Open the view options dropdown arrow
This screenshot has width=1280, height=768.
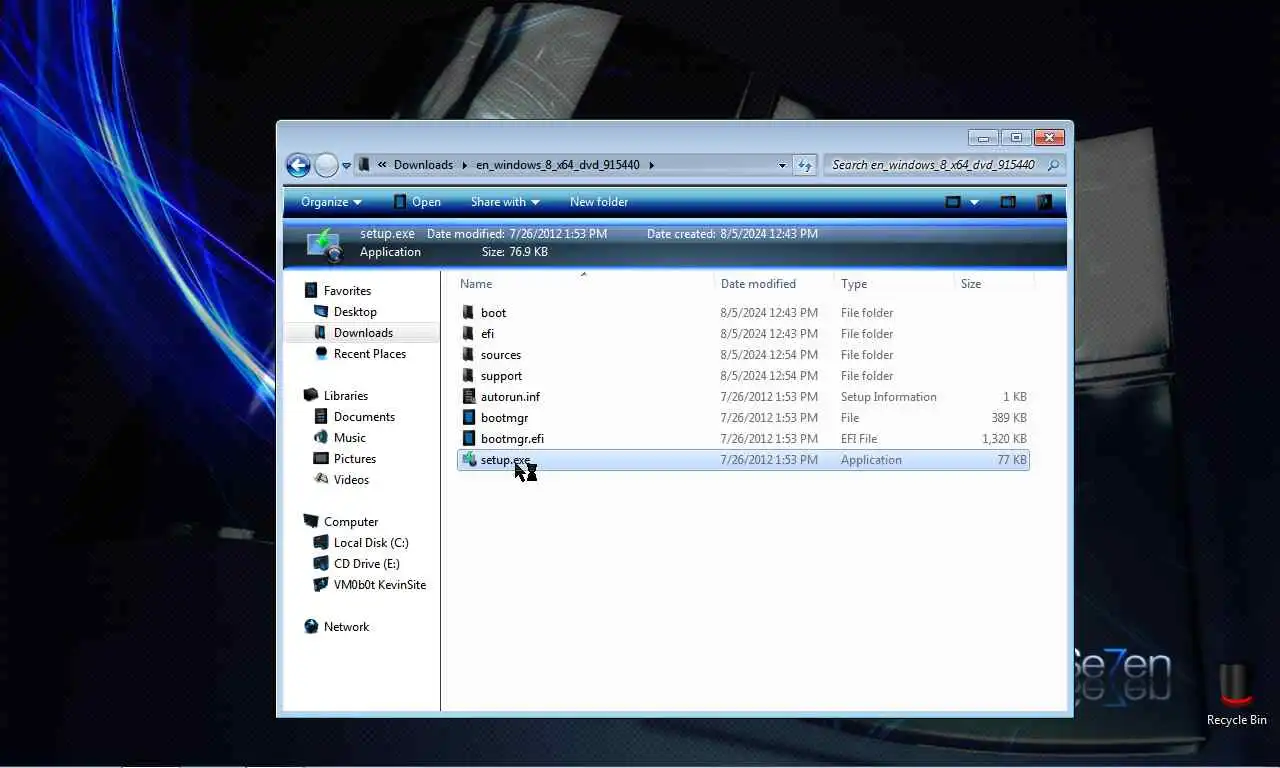pos(974,202)
